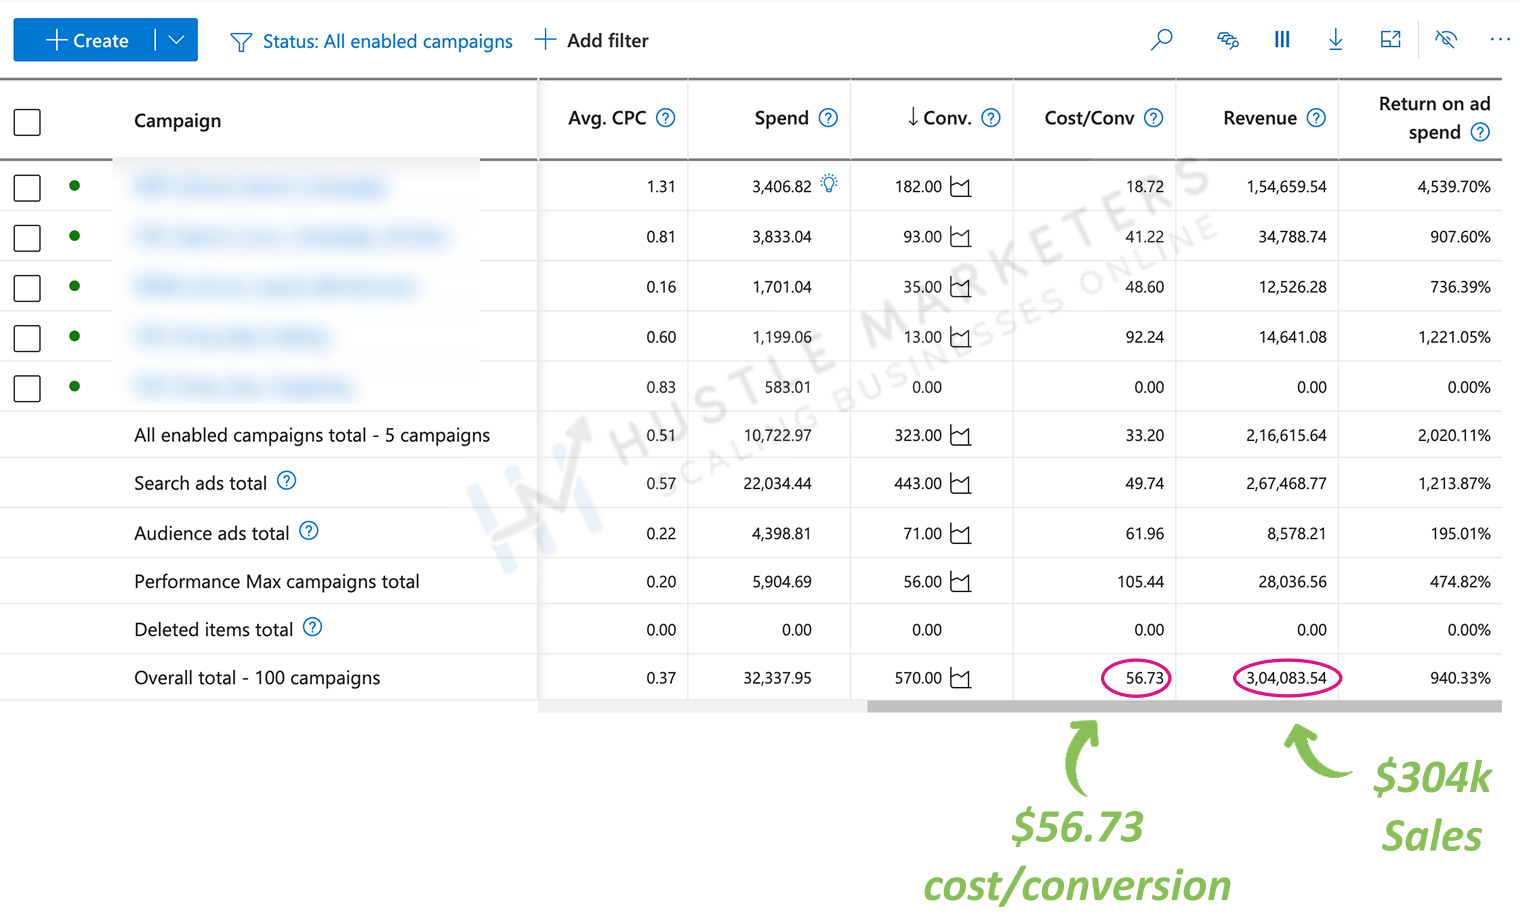The width and height of the screenshot is (1520, 918).
Task: Toggle green status dot of 0.00% ROAS campaign
Action: pyautogui.click(x=74, y=386)
